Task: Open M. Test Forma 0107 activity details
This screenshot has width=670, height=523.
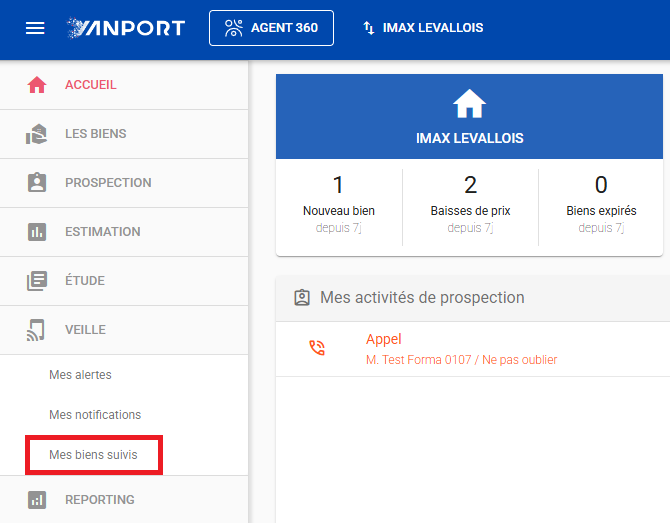Action: (461, 360)
